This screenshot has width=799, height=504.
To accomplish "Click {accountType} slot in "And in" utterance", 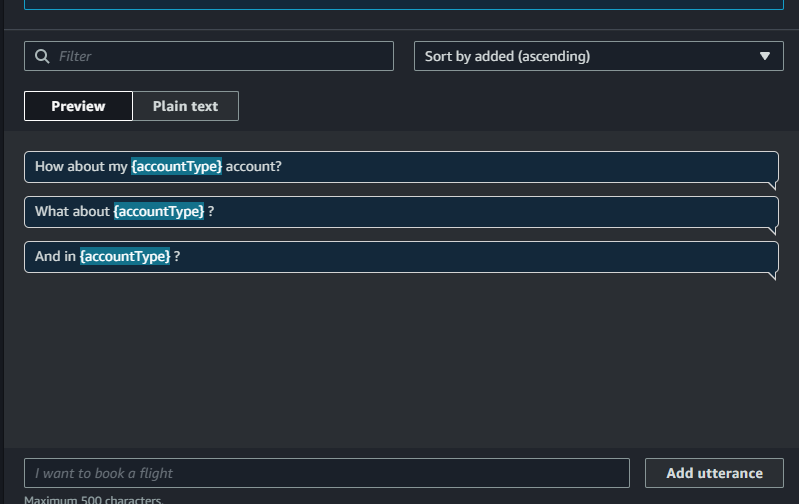I will point(125,256).
